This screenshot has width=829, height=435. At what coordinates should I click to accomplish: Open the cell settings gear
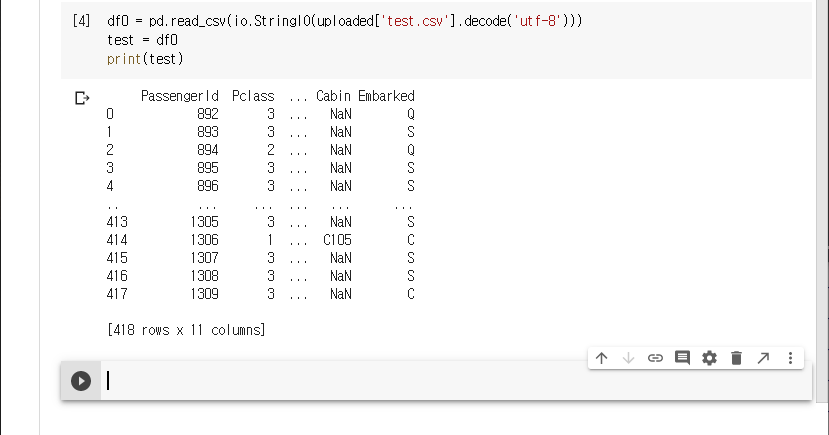click(709, 358)
